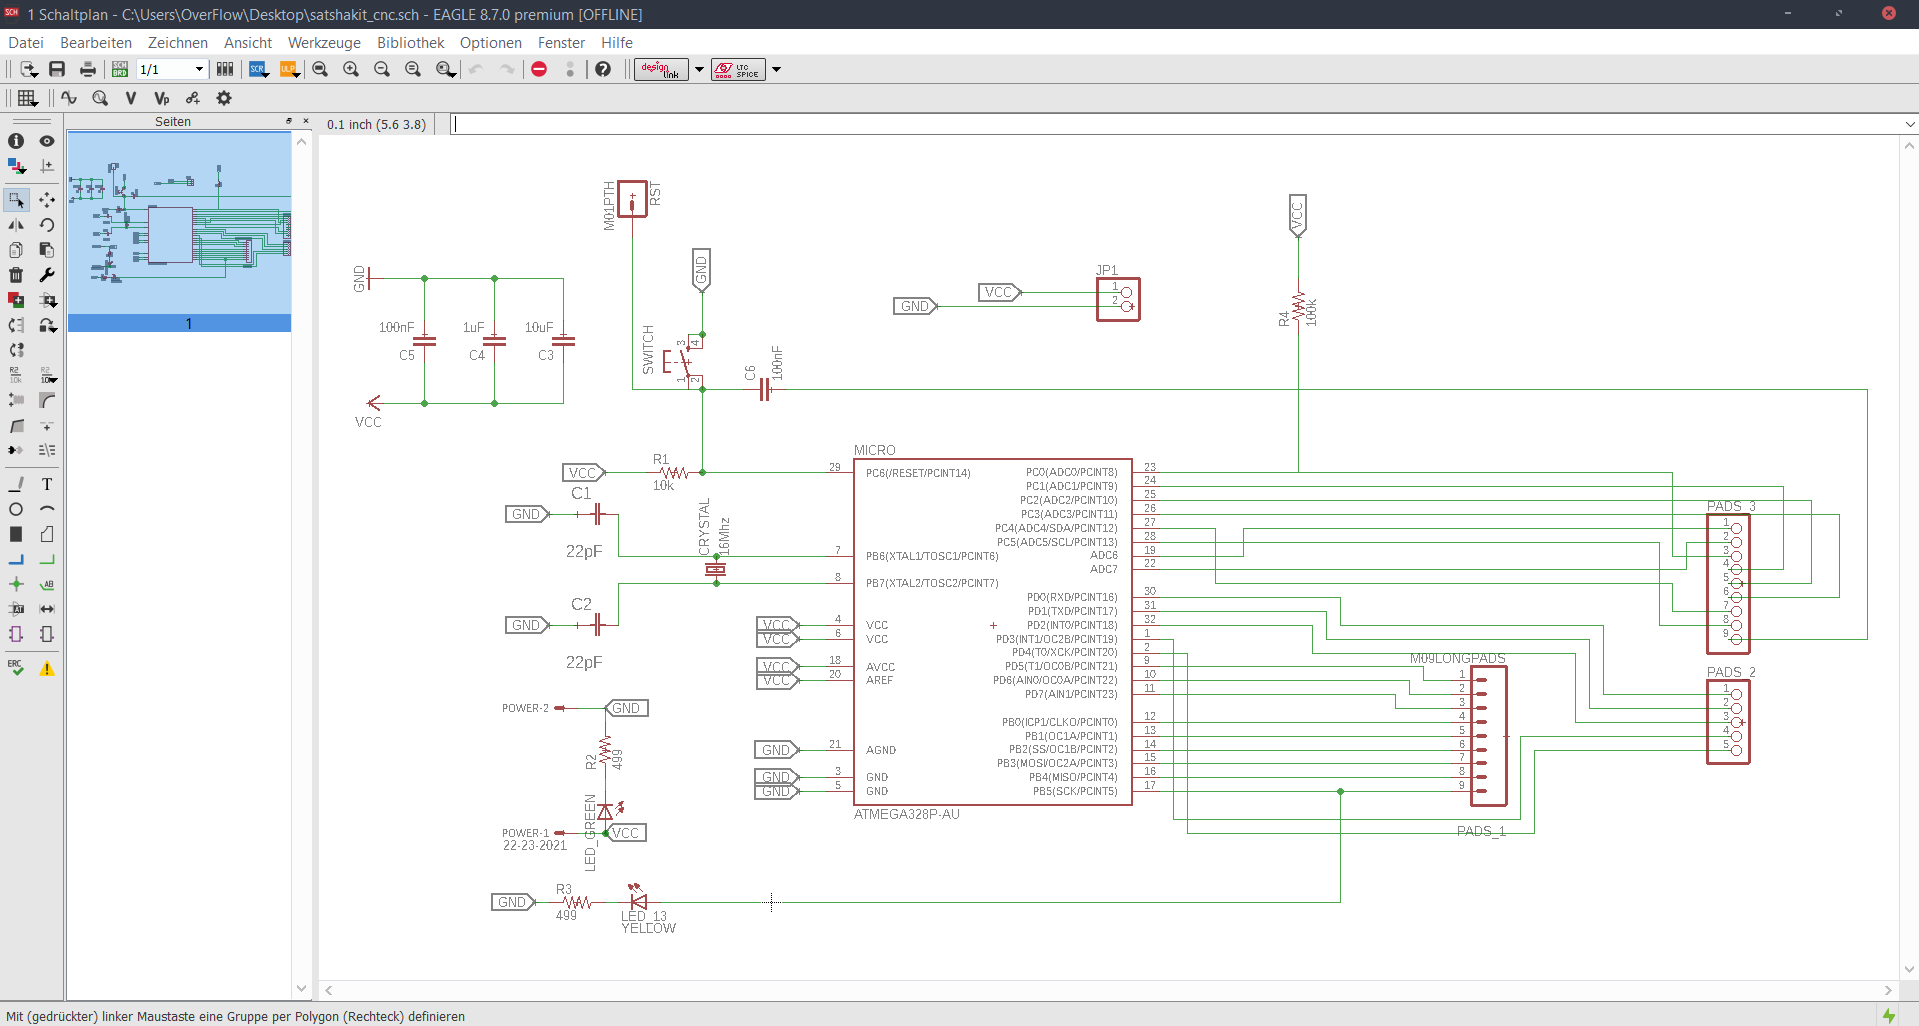This screenshot has height=1026, width=1919.
Task: Select the Junction tool with green dot
Action: [16, 584]
